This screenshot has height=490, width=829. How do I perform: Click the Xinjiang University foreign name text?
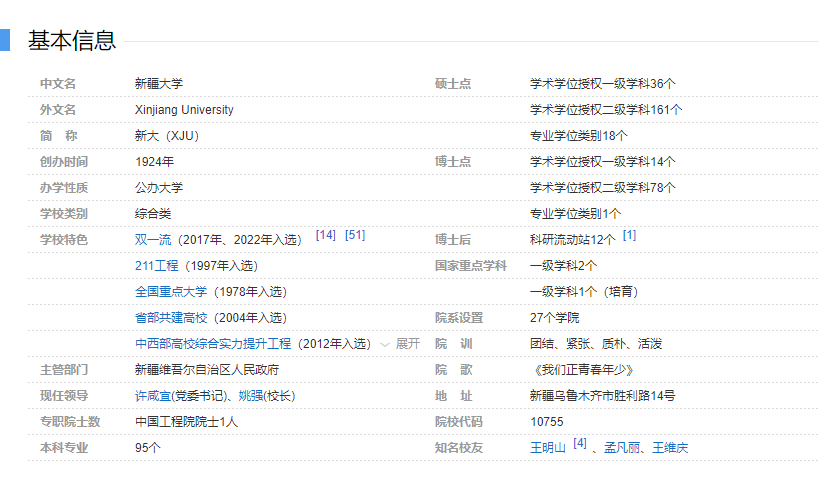pyautogui.click(x=184, y=110)
